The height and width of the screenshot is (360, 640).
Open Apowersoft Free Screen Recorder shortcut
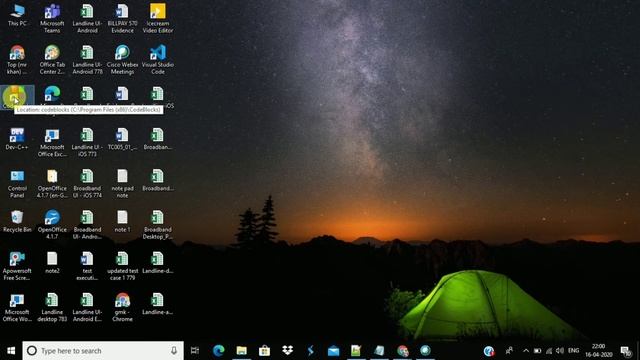(x=17, y=266)
